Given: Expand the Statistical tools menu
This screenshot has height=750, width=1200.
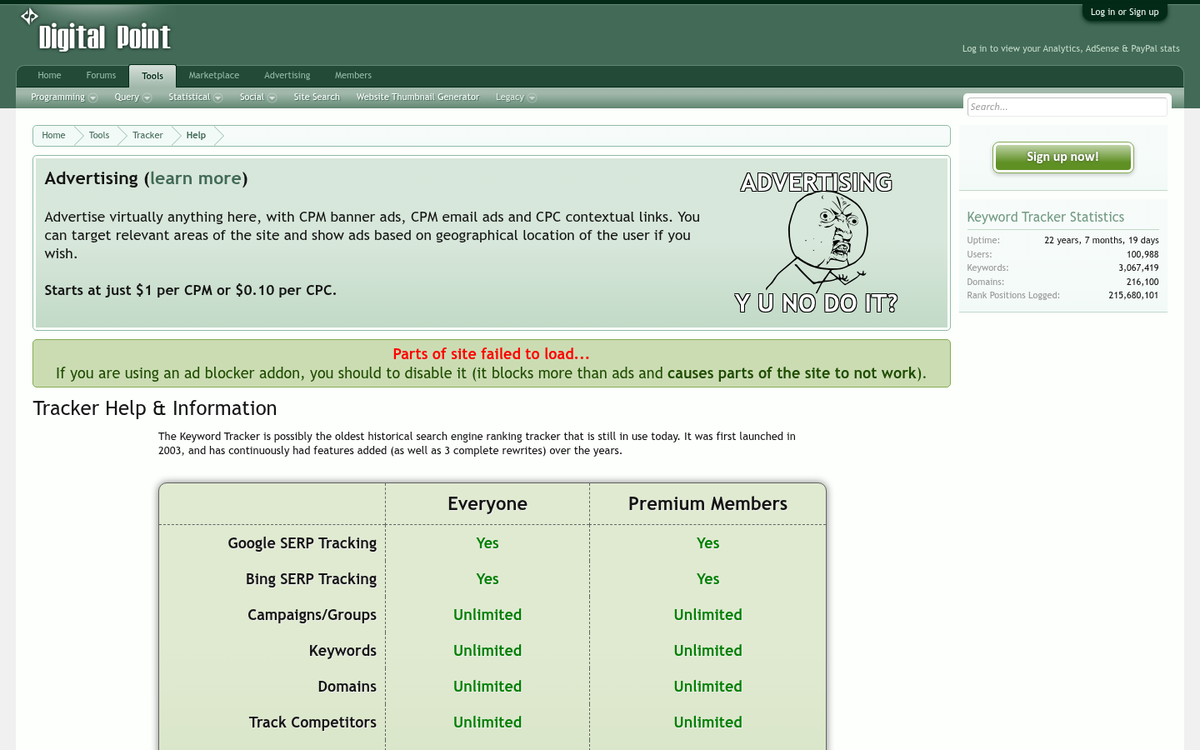Looking at the screenshot, I should (194, 97).
